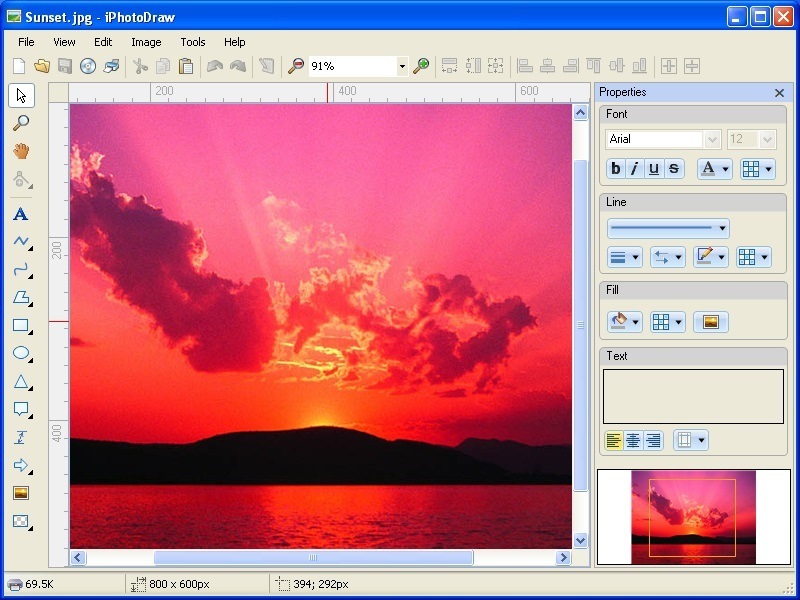Select the Ellipse shape tool
The image size is (800, 600).
click(22, 352)
